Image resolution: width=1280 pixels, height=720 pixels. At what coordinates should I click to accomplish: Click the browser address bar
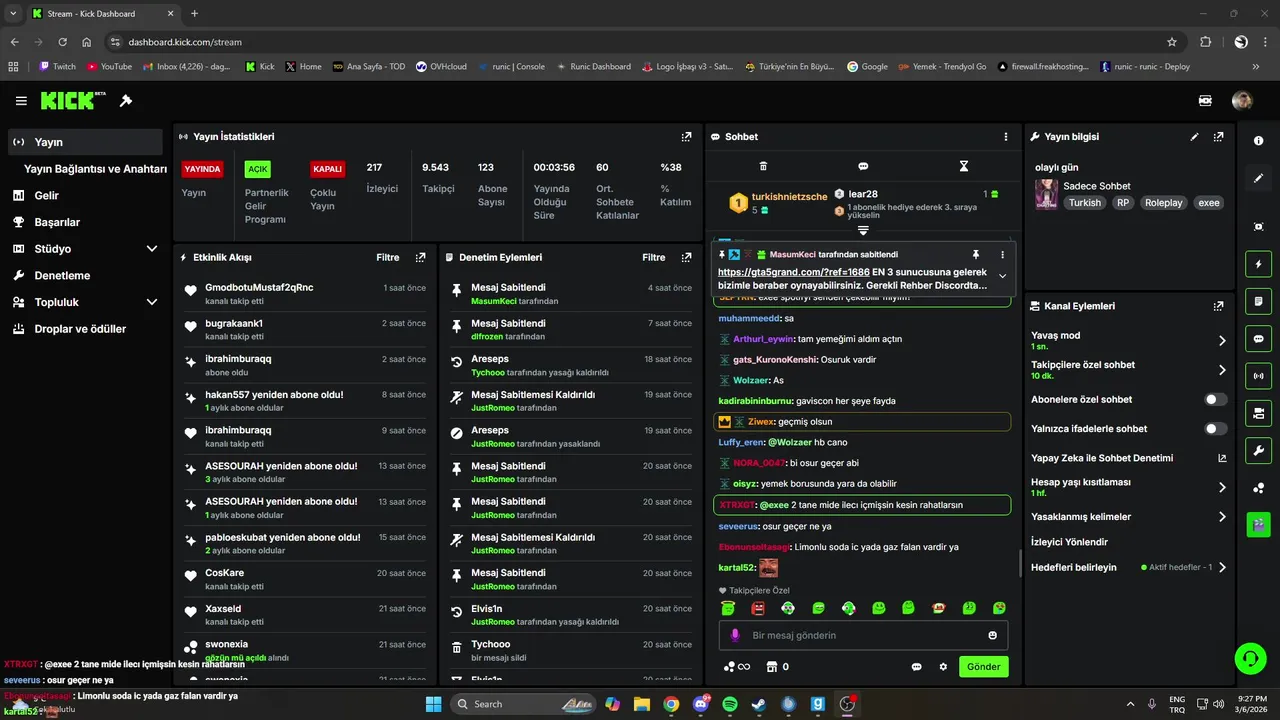[x=640, y=42]
